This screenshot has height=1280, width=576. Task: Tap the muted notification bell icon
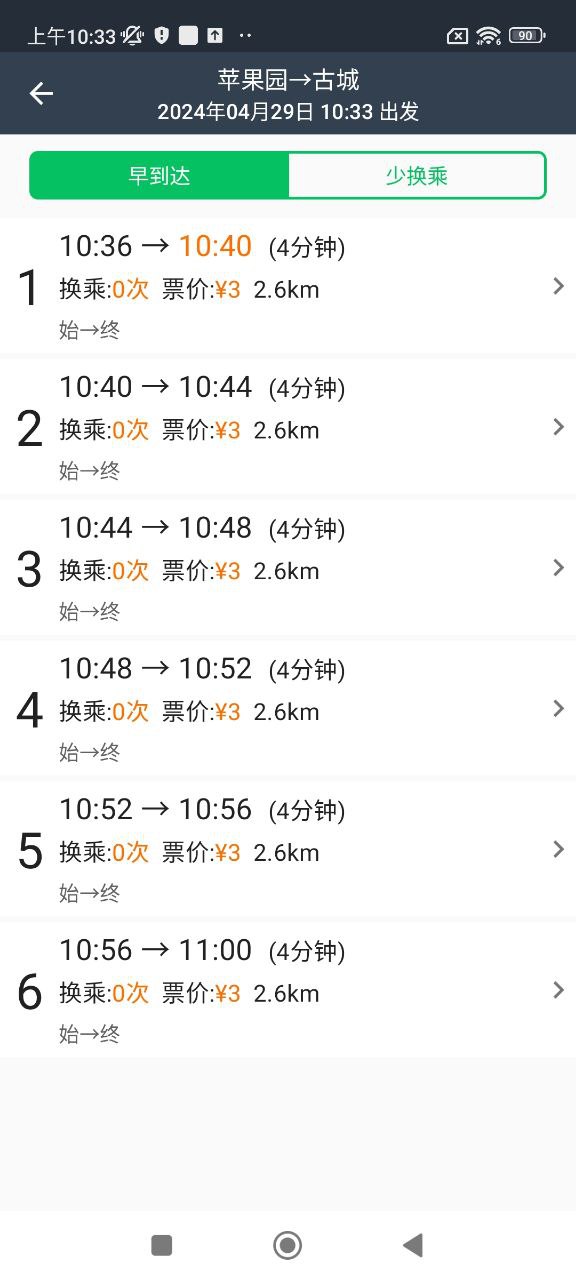tap(132, 36)
